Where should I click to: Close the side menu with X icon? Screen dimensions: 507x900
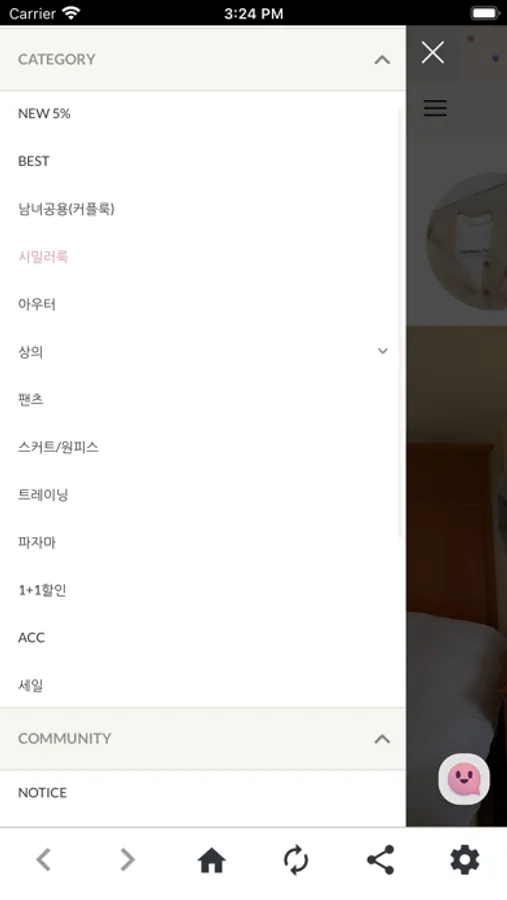tap(432, 52)
